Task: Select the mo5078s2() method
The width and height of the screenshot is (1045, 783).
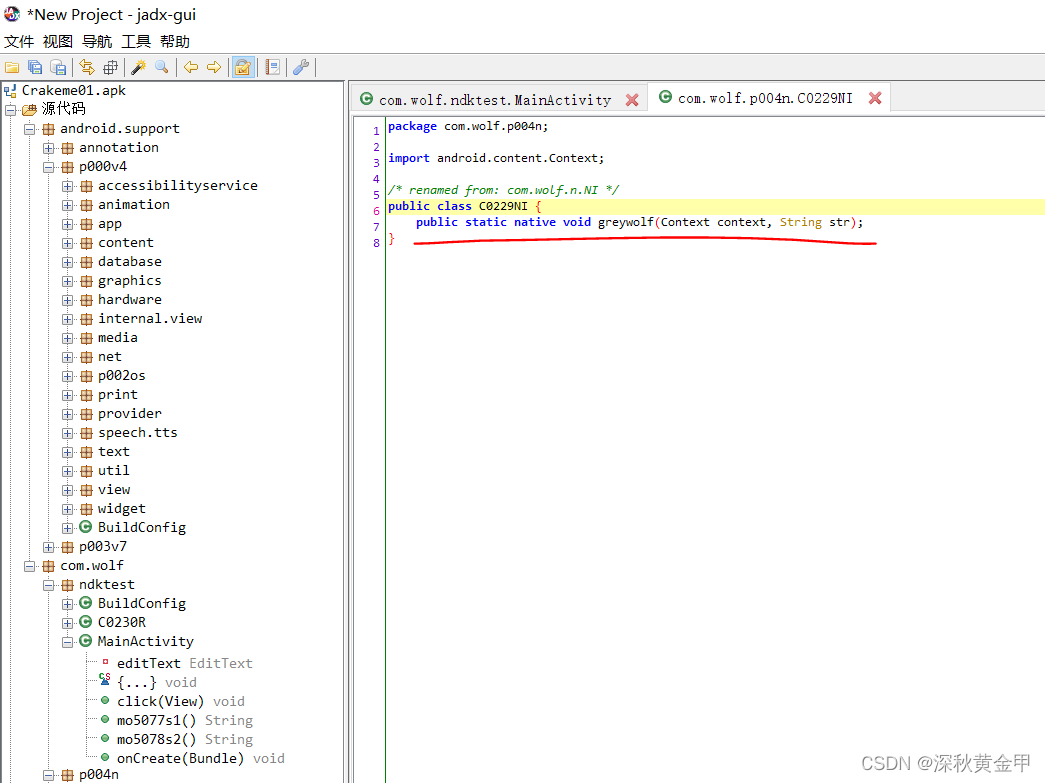Action: (185, 740)
